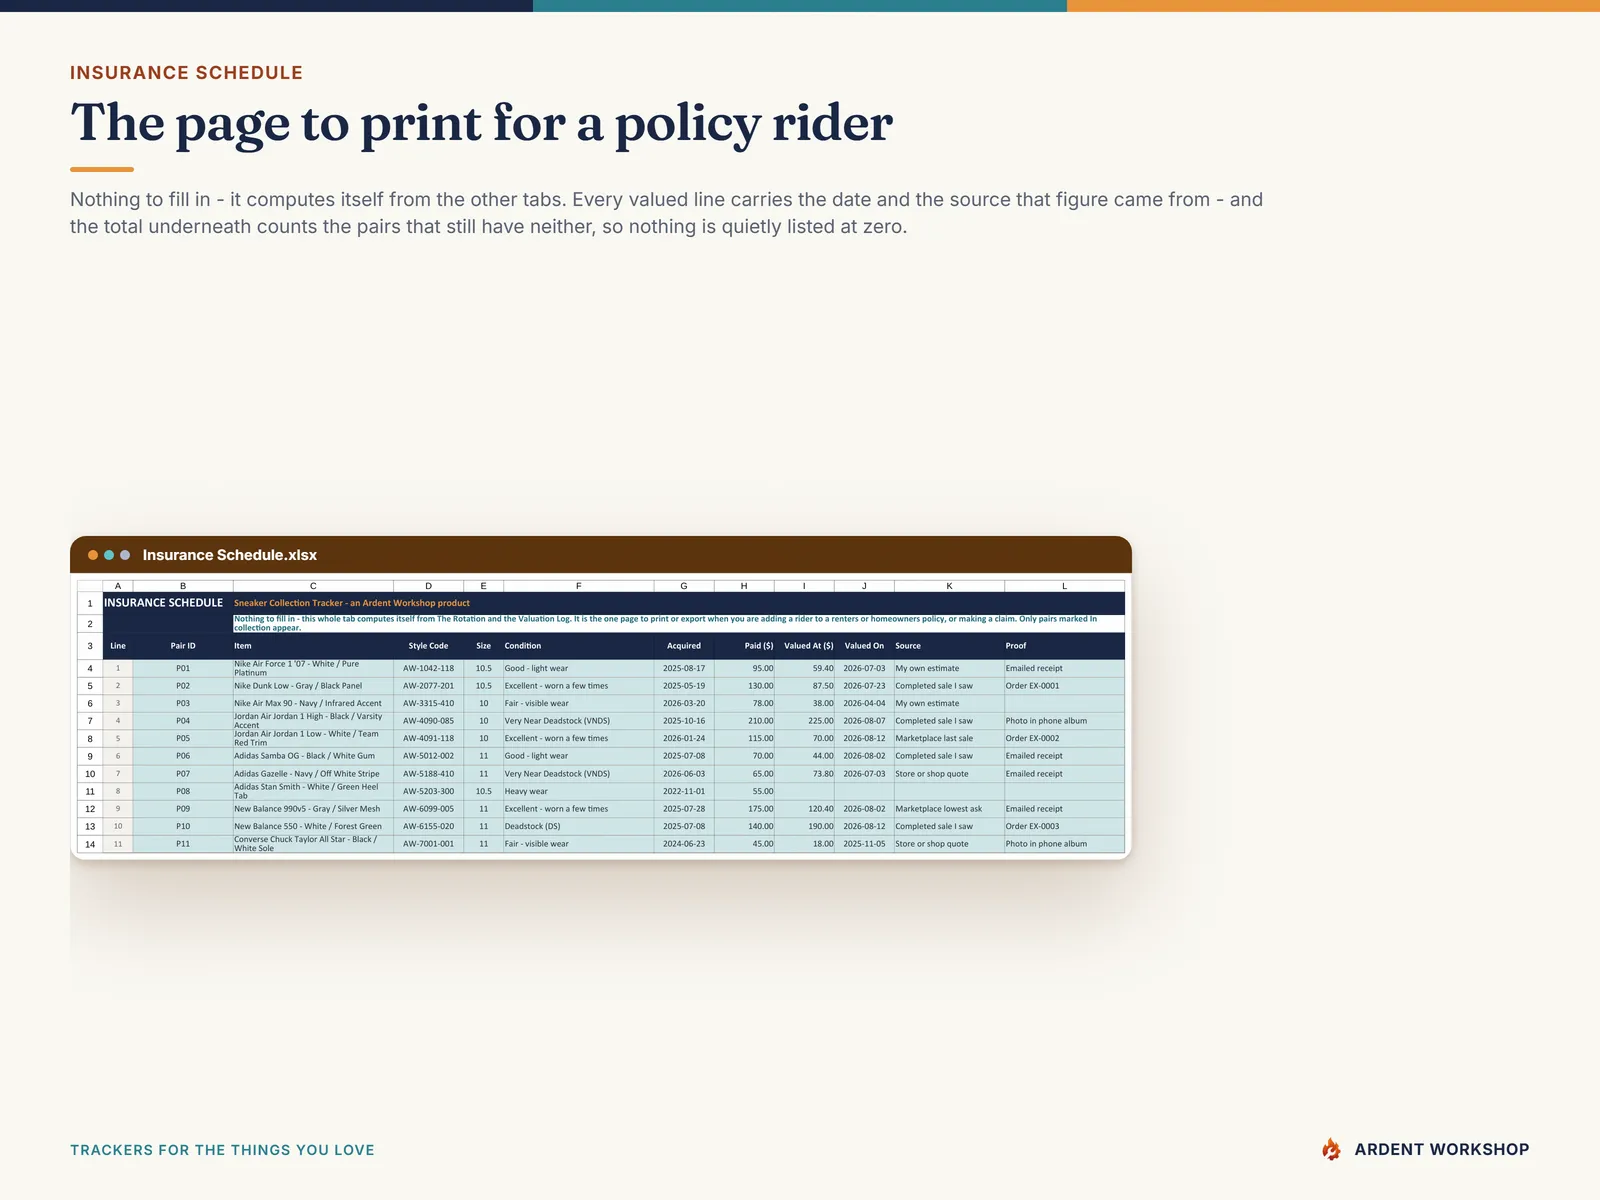Select the 'Nike Air Max 90 - Navy / Infrared Accent' cell
The width and height of the screenshot is (1600, 1200).
coord(313,704)
